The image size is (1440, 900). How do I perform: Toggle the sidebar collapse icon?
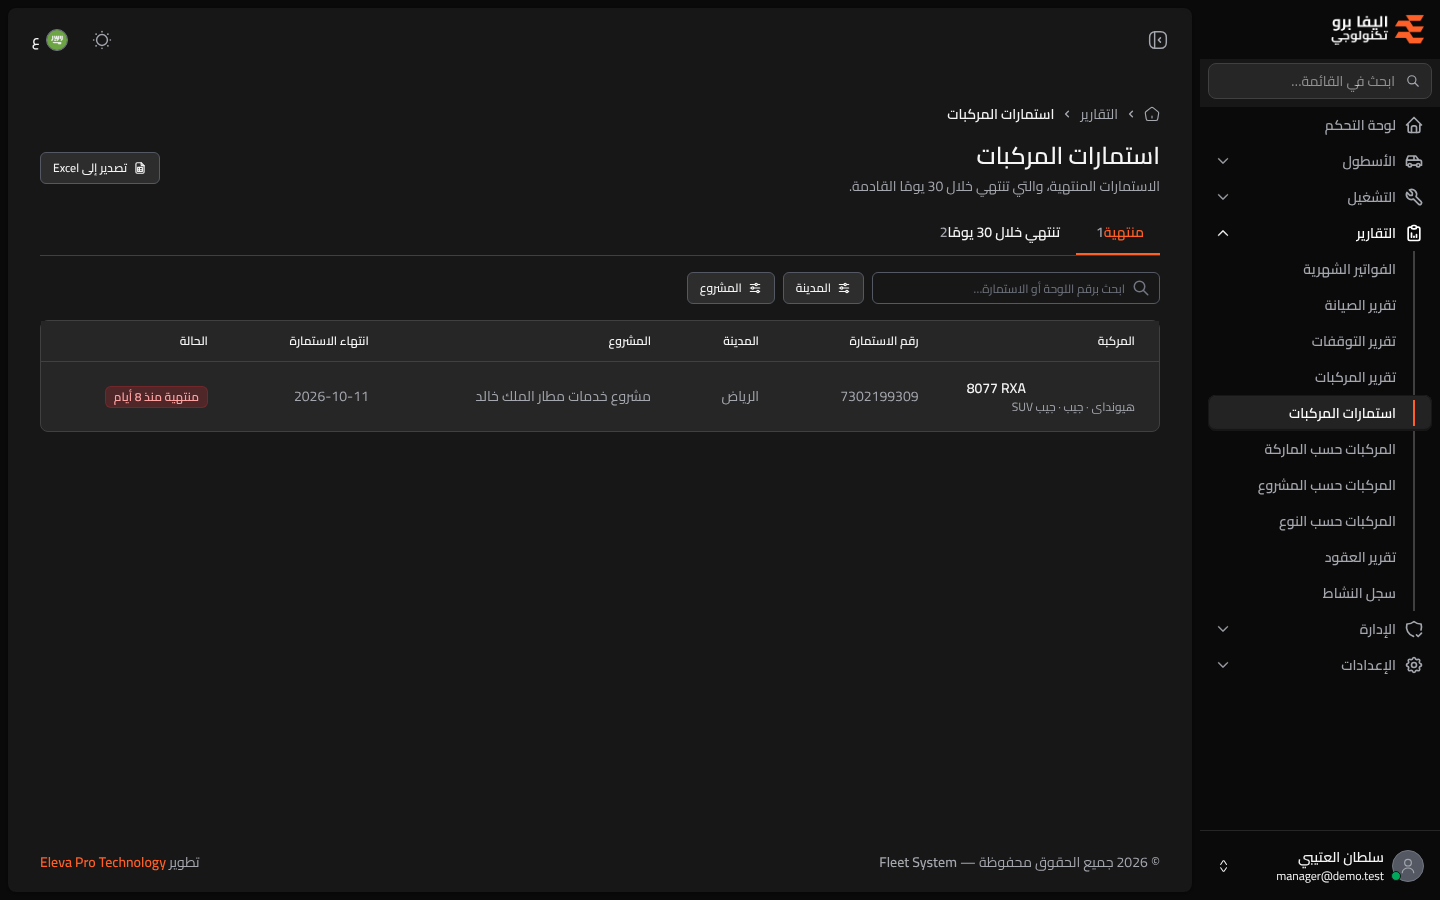coord(1158,40)
